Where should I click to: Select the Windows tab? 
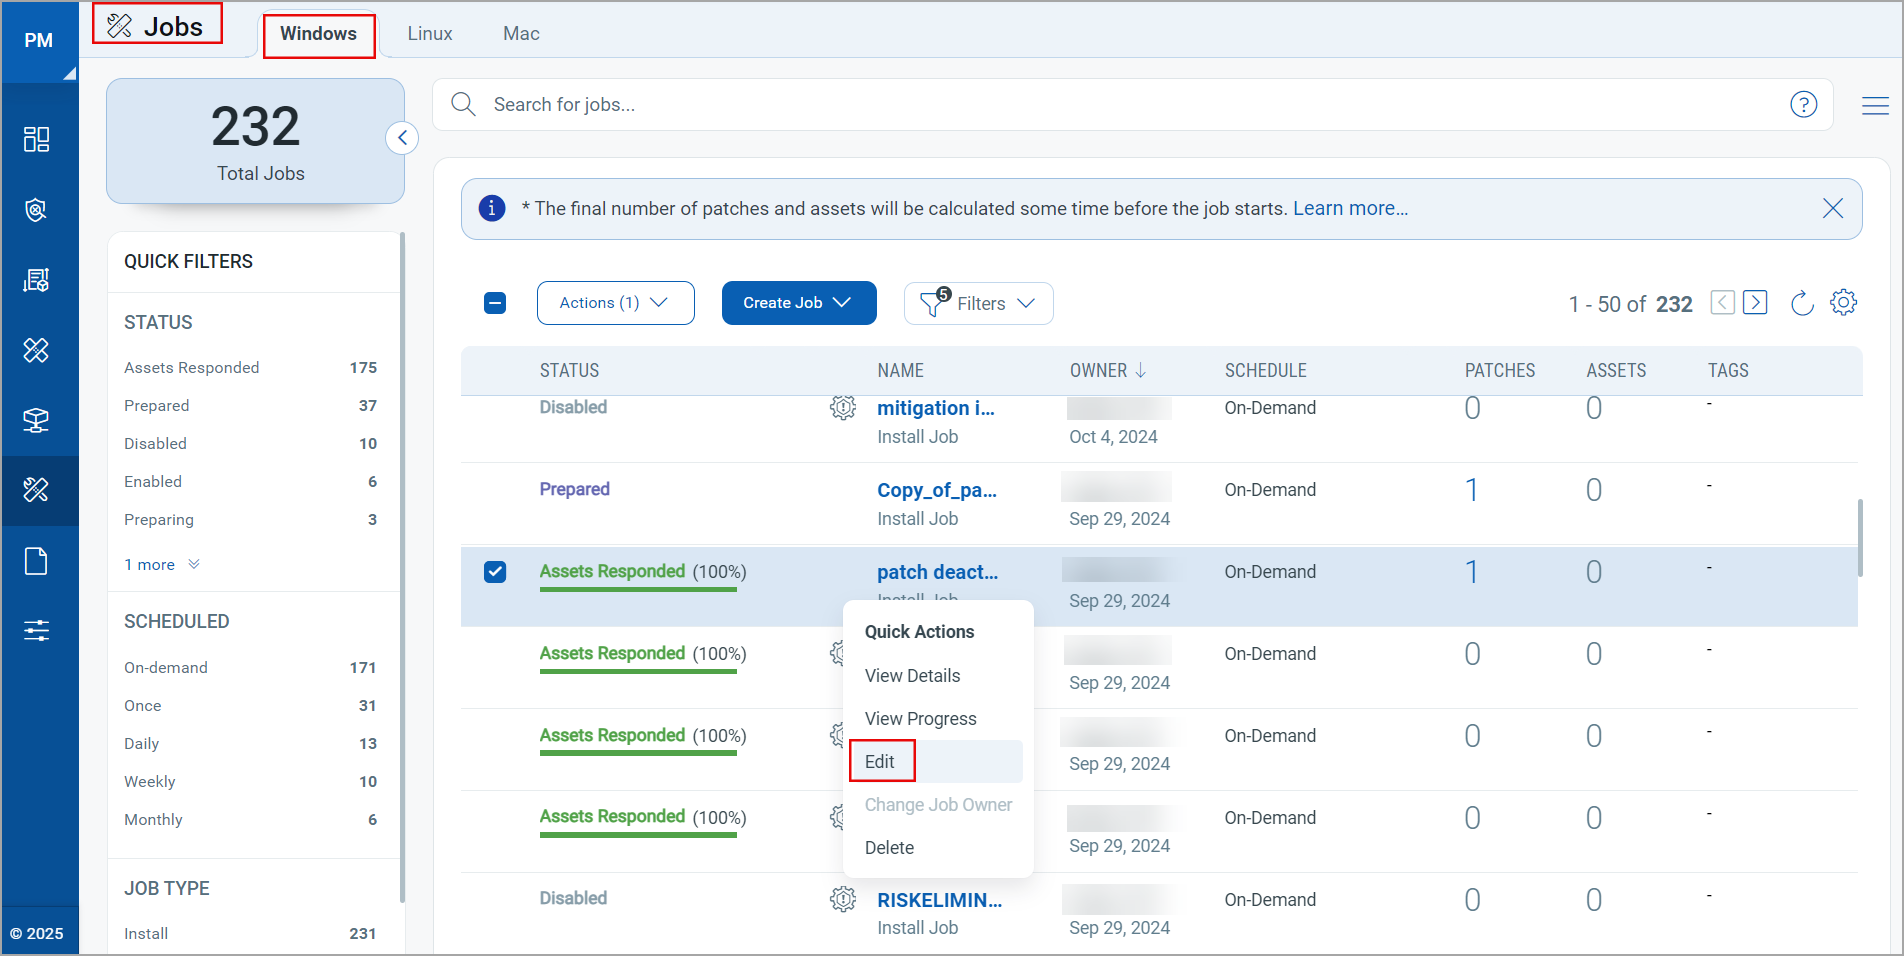(x=319, y=34)
